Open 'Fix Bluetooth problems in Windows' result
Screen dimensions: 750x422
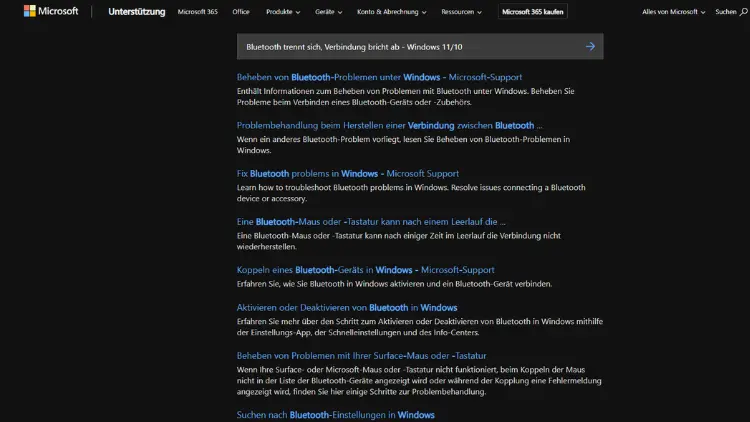pyautogui.click(x=348, y=174)
